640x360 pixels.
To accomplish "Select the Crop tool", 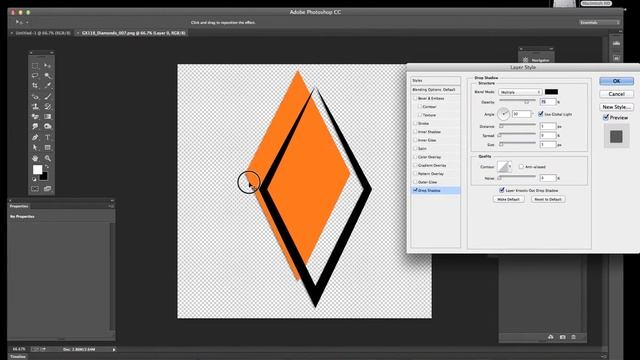I will 35,86.
